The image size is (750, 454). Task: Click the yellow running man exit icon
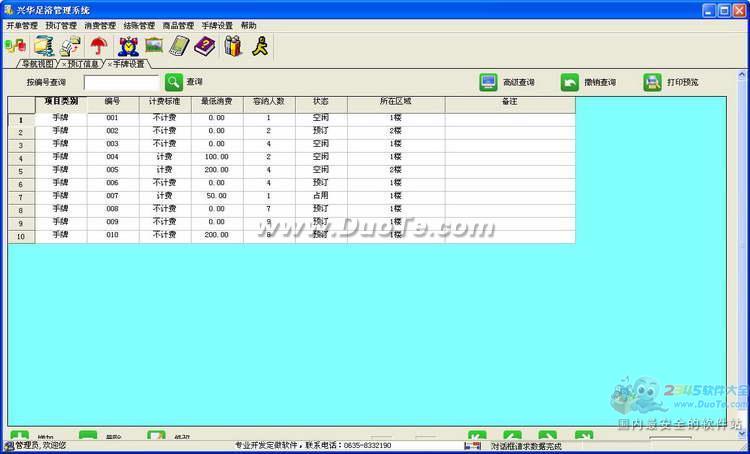click(260, 46)
